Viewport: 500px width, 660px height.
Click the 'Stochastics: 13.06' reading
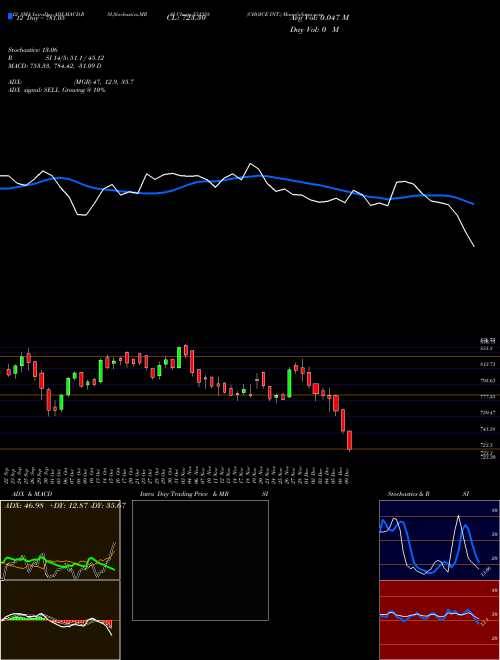pyautogui.click(x=33, y=50)
